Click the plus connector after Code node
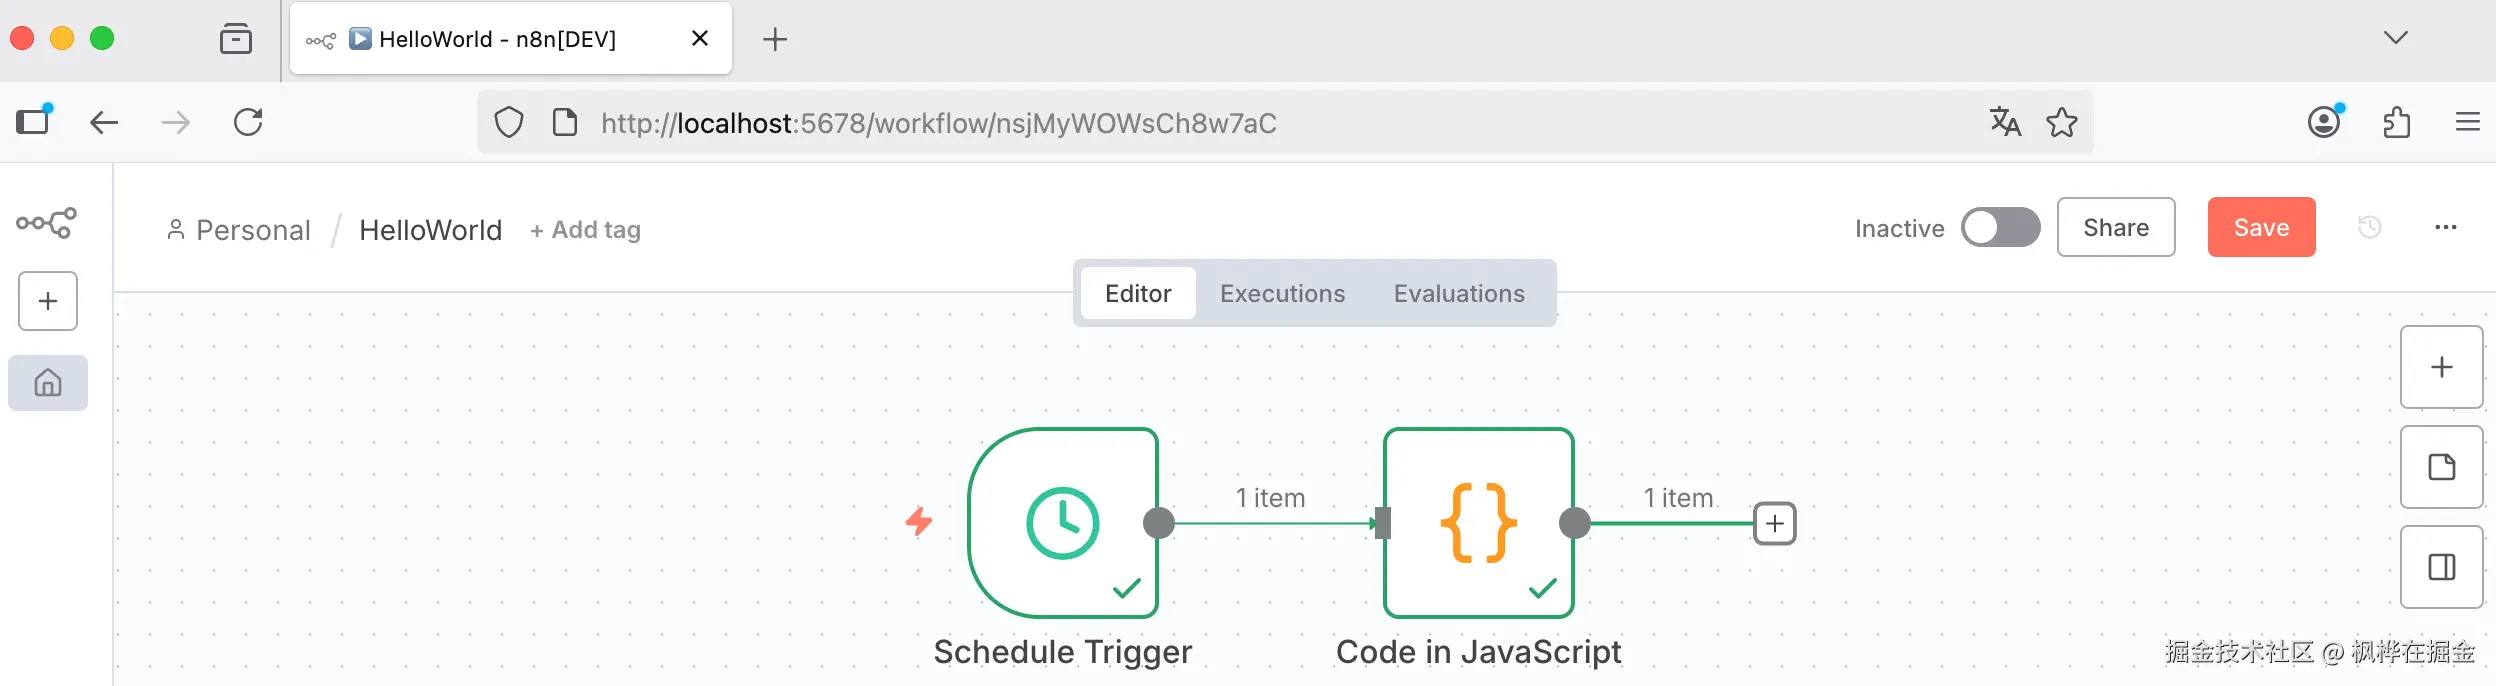The image size is (2496, 686). [x=1775, y=524]
